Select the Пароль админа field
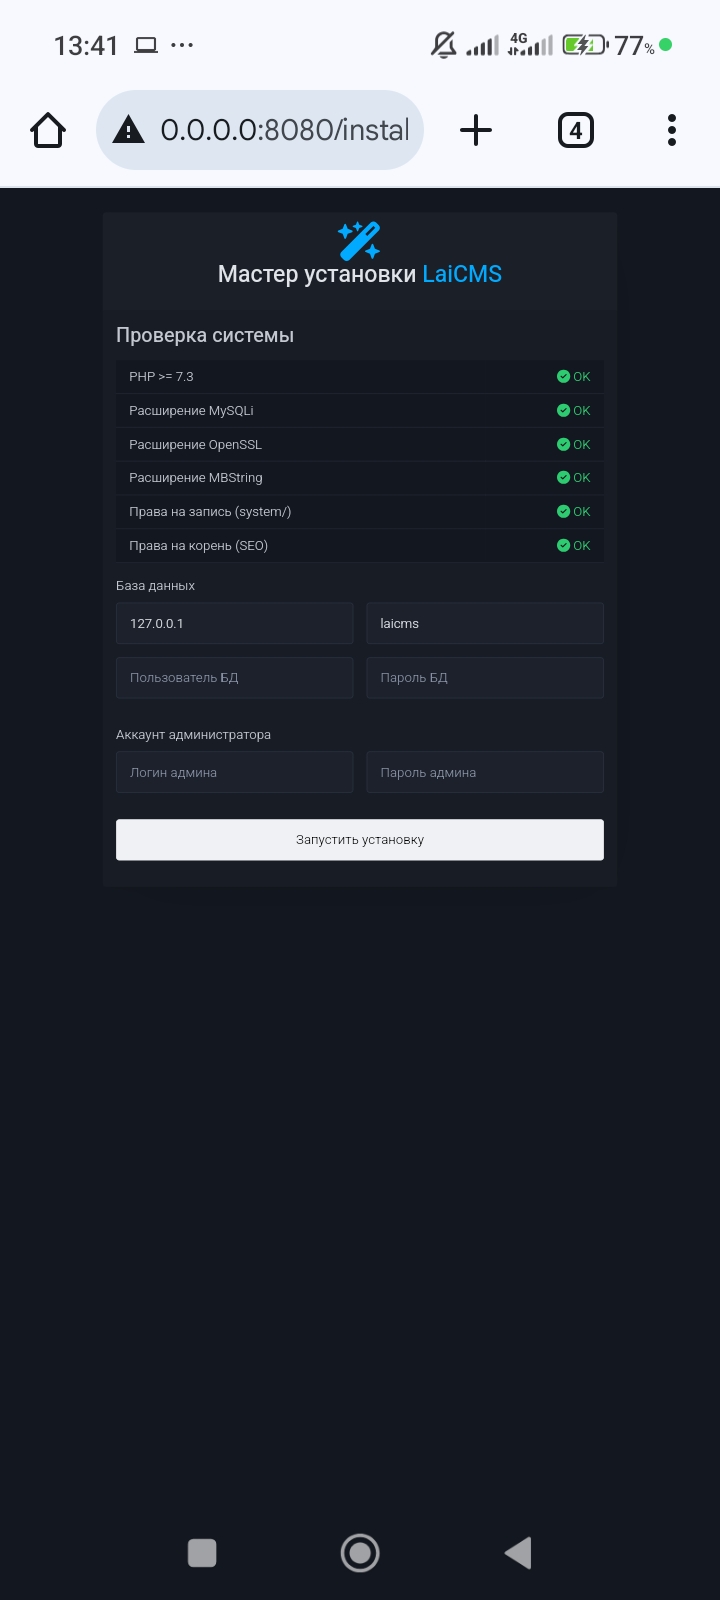720x1600 pixels. 484,773
